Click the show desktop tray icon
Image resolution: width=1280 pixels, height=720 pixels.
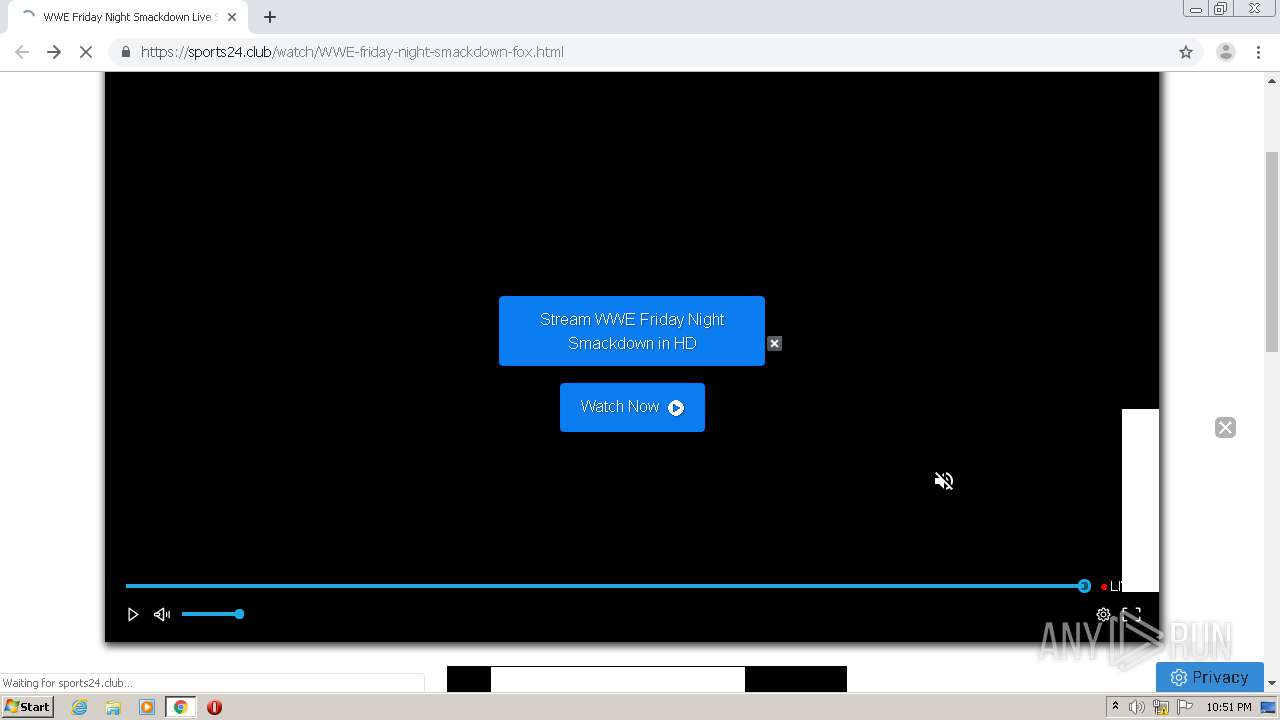[x=1268, y=707]
